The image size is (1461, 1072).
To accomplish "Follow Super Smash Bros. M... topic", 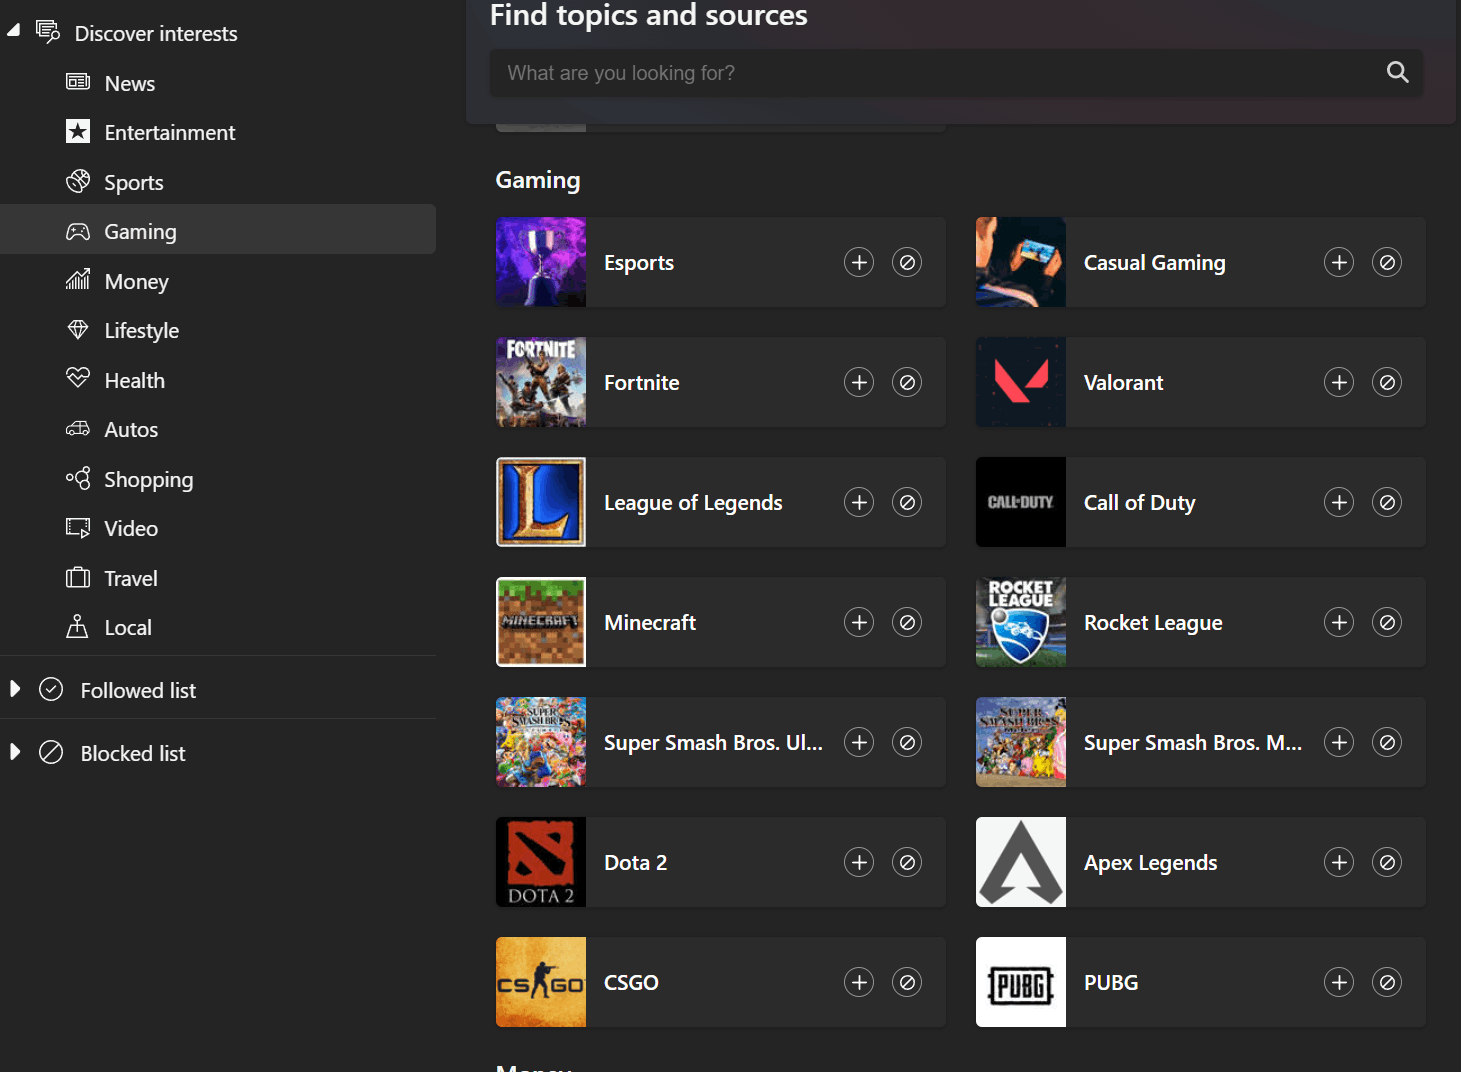I will point(1339,742).
